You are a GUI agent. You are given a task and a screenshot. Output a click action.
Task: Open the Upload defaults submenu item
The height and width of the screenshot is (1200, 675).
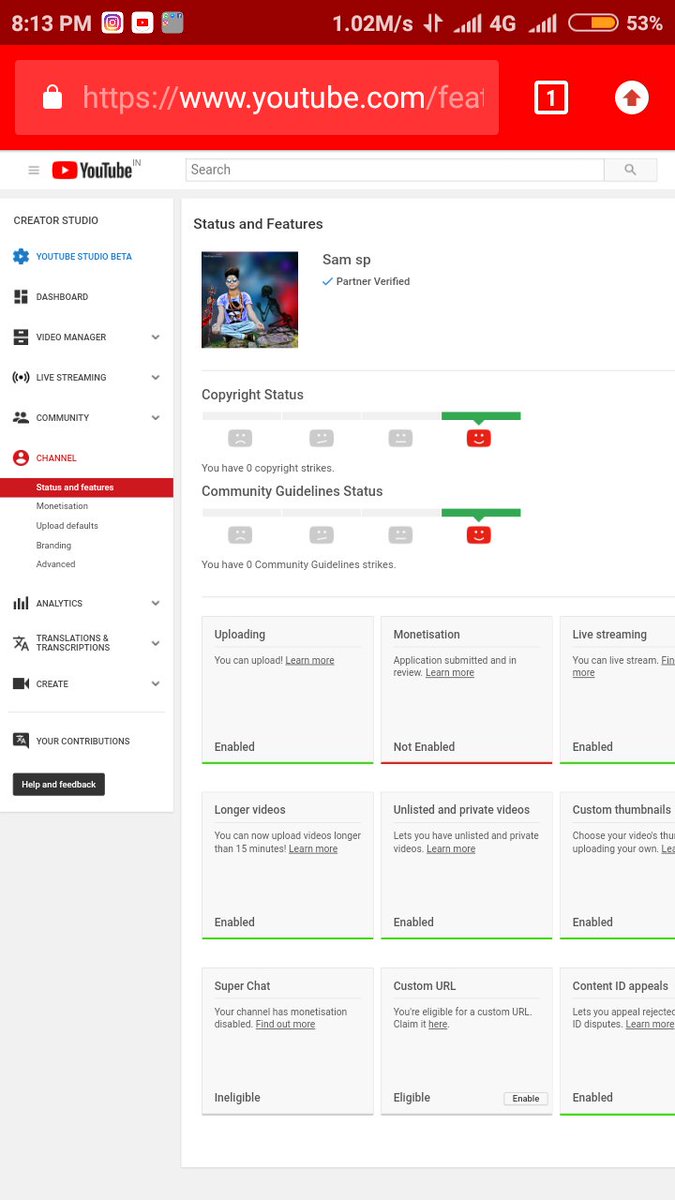click(67, 526)
